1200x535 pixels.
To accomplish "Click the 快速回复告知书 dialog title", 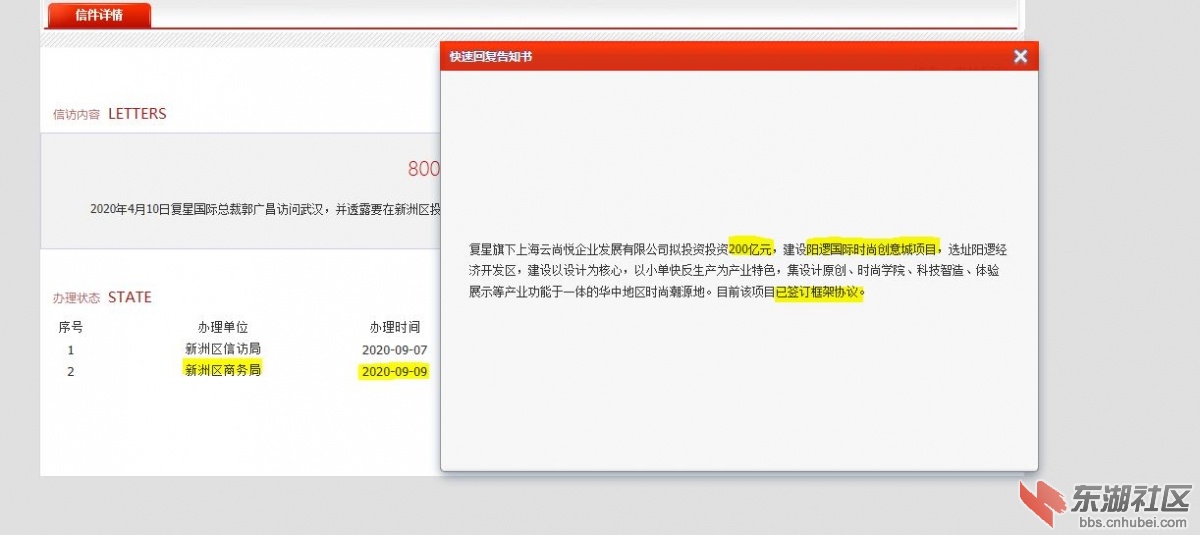I will 491,57.
